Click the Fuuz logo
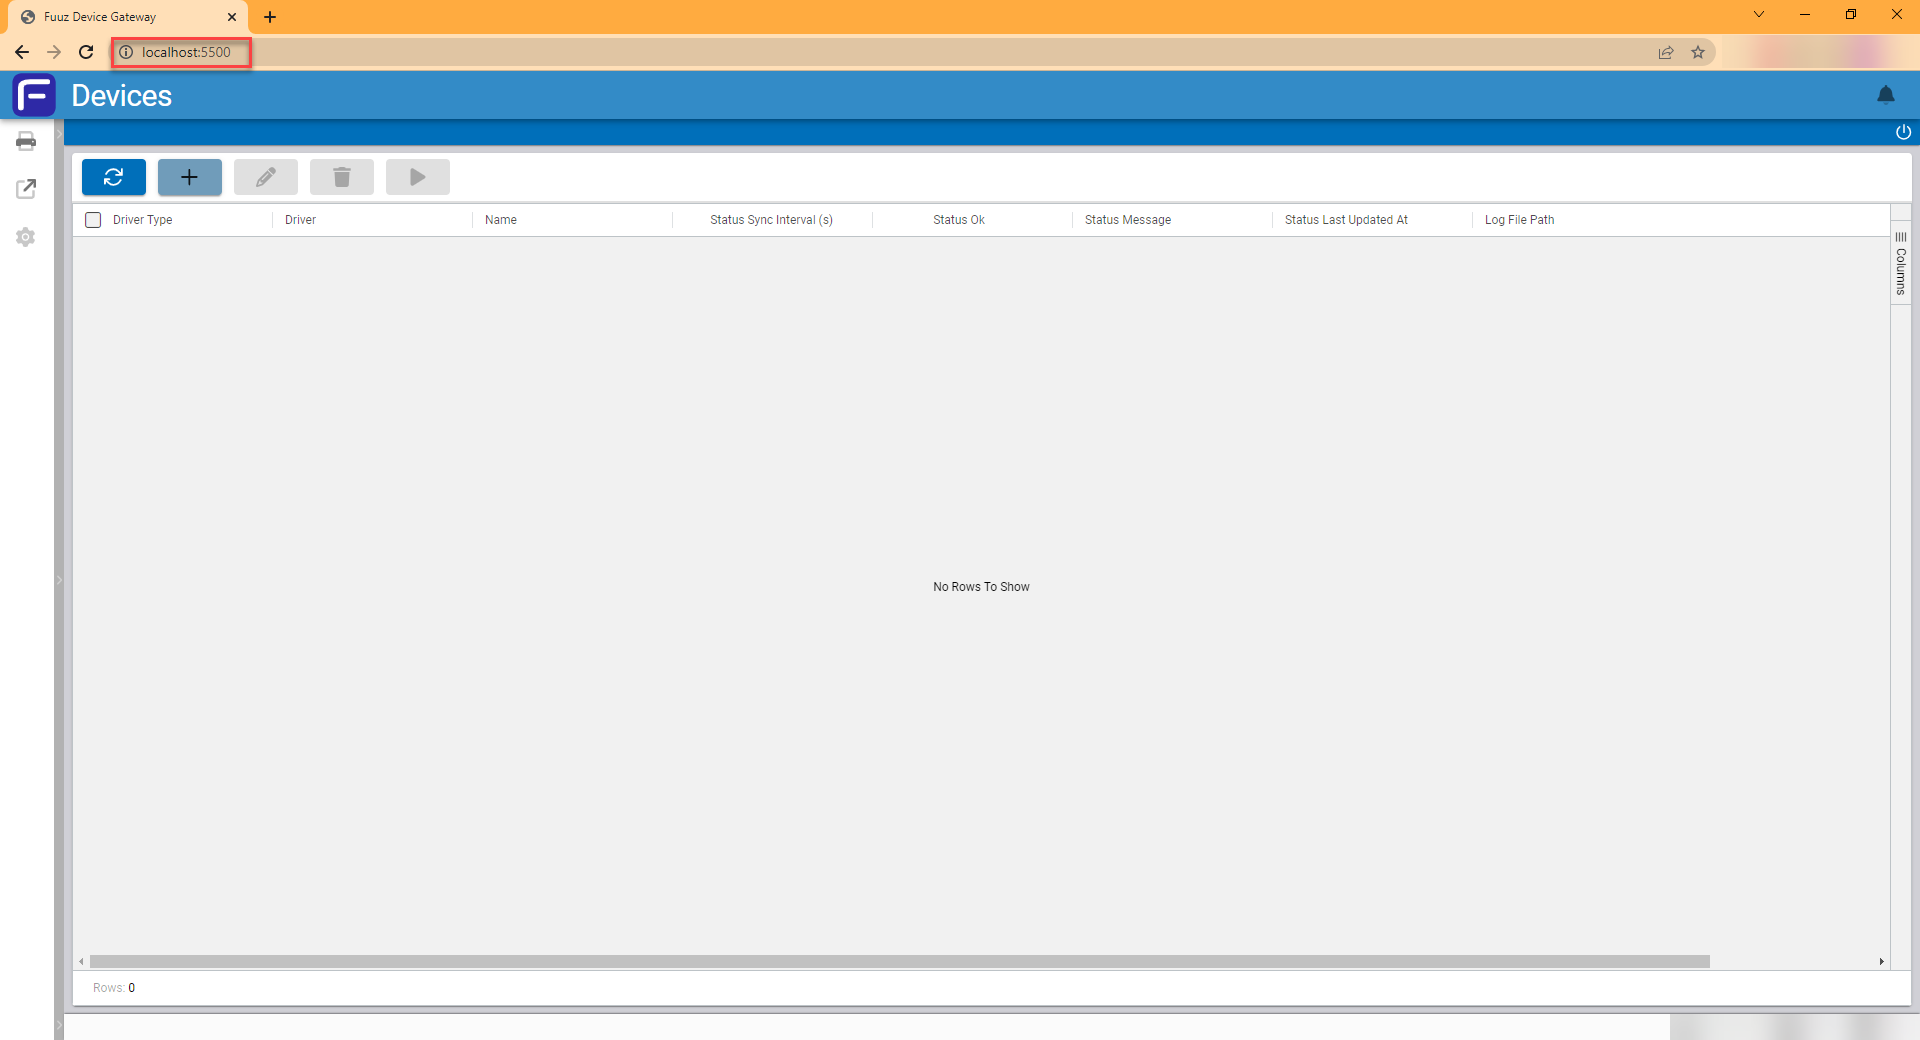1920x1040 pixels. click(x=34, y=96)
